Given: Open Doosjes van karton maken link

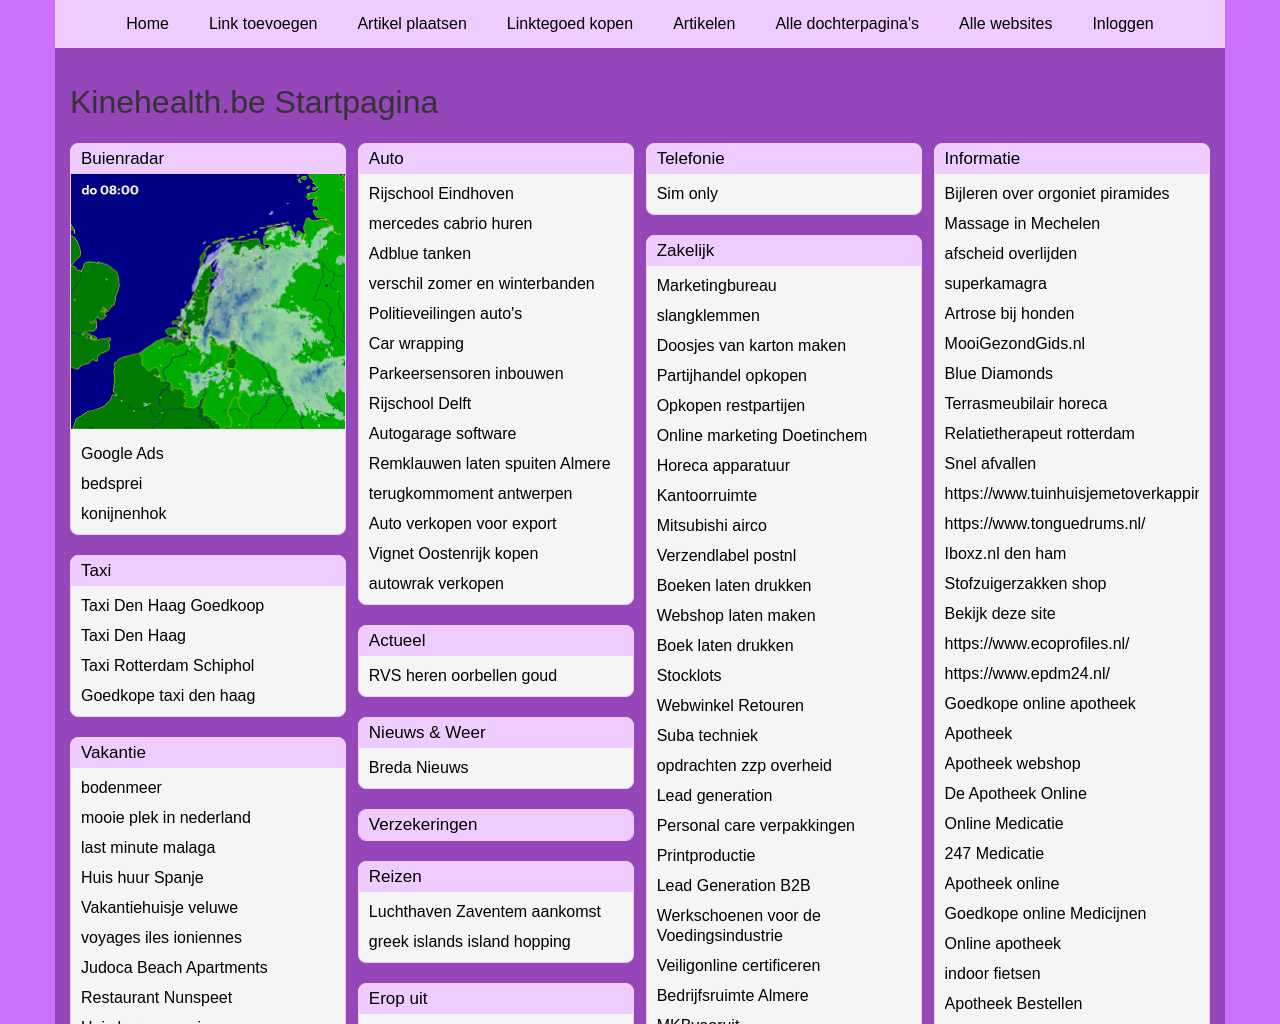Looking at the screenshot, I should click(751, 346).
